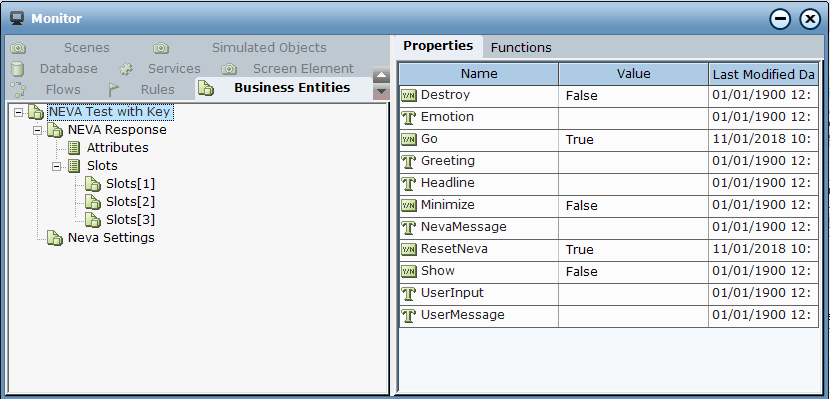
Task: Click the Destroy boolean property icon
Action: click(x=409, y=95)
